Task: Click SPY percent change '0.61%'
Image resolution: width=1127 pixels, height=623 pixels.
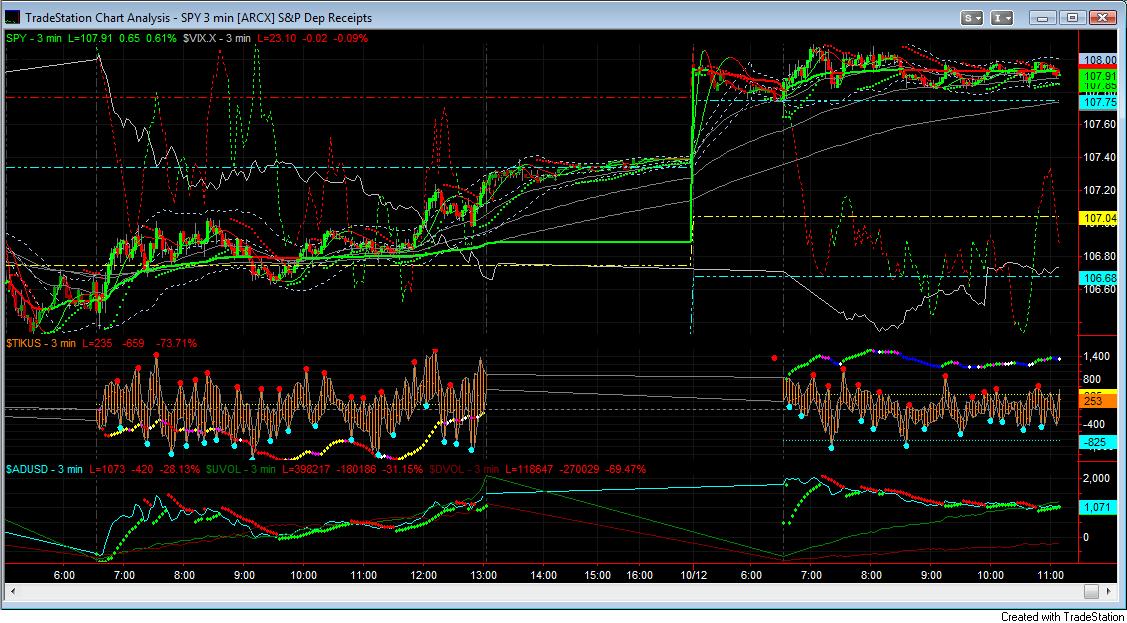Action: click(x=162, y=38)
